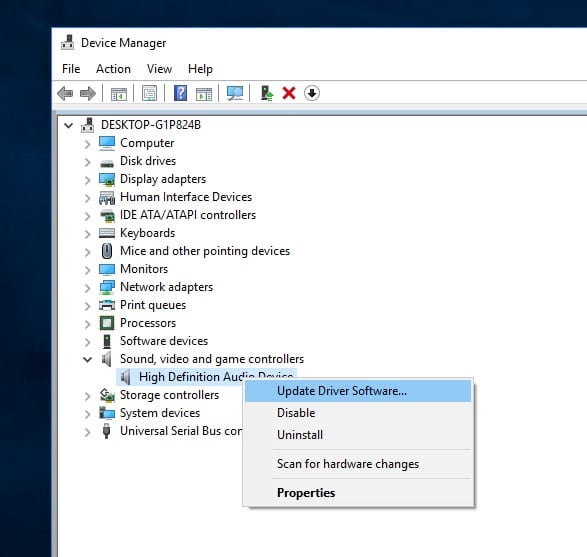This screenshot has height=557, width=587.
Task: Choose Disable from the context menu
Action: (x=358, y=413)
